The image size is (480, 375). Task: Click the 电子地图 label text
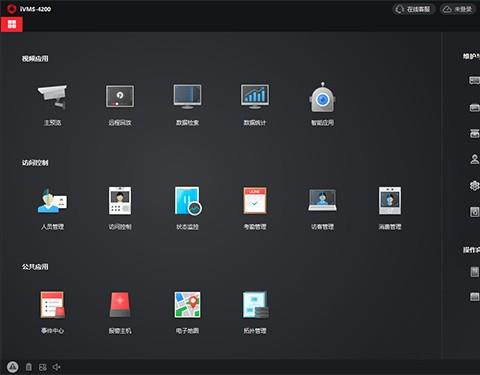click(187, 331)
